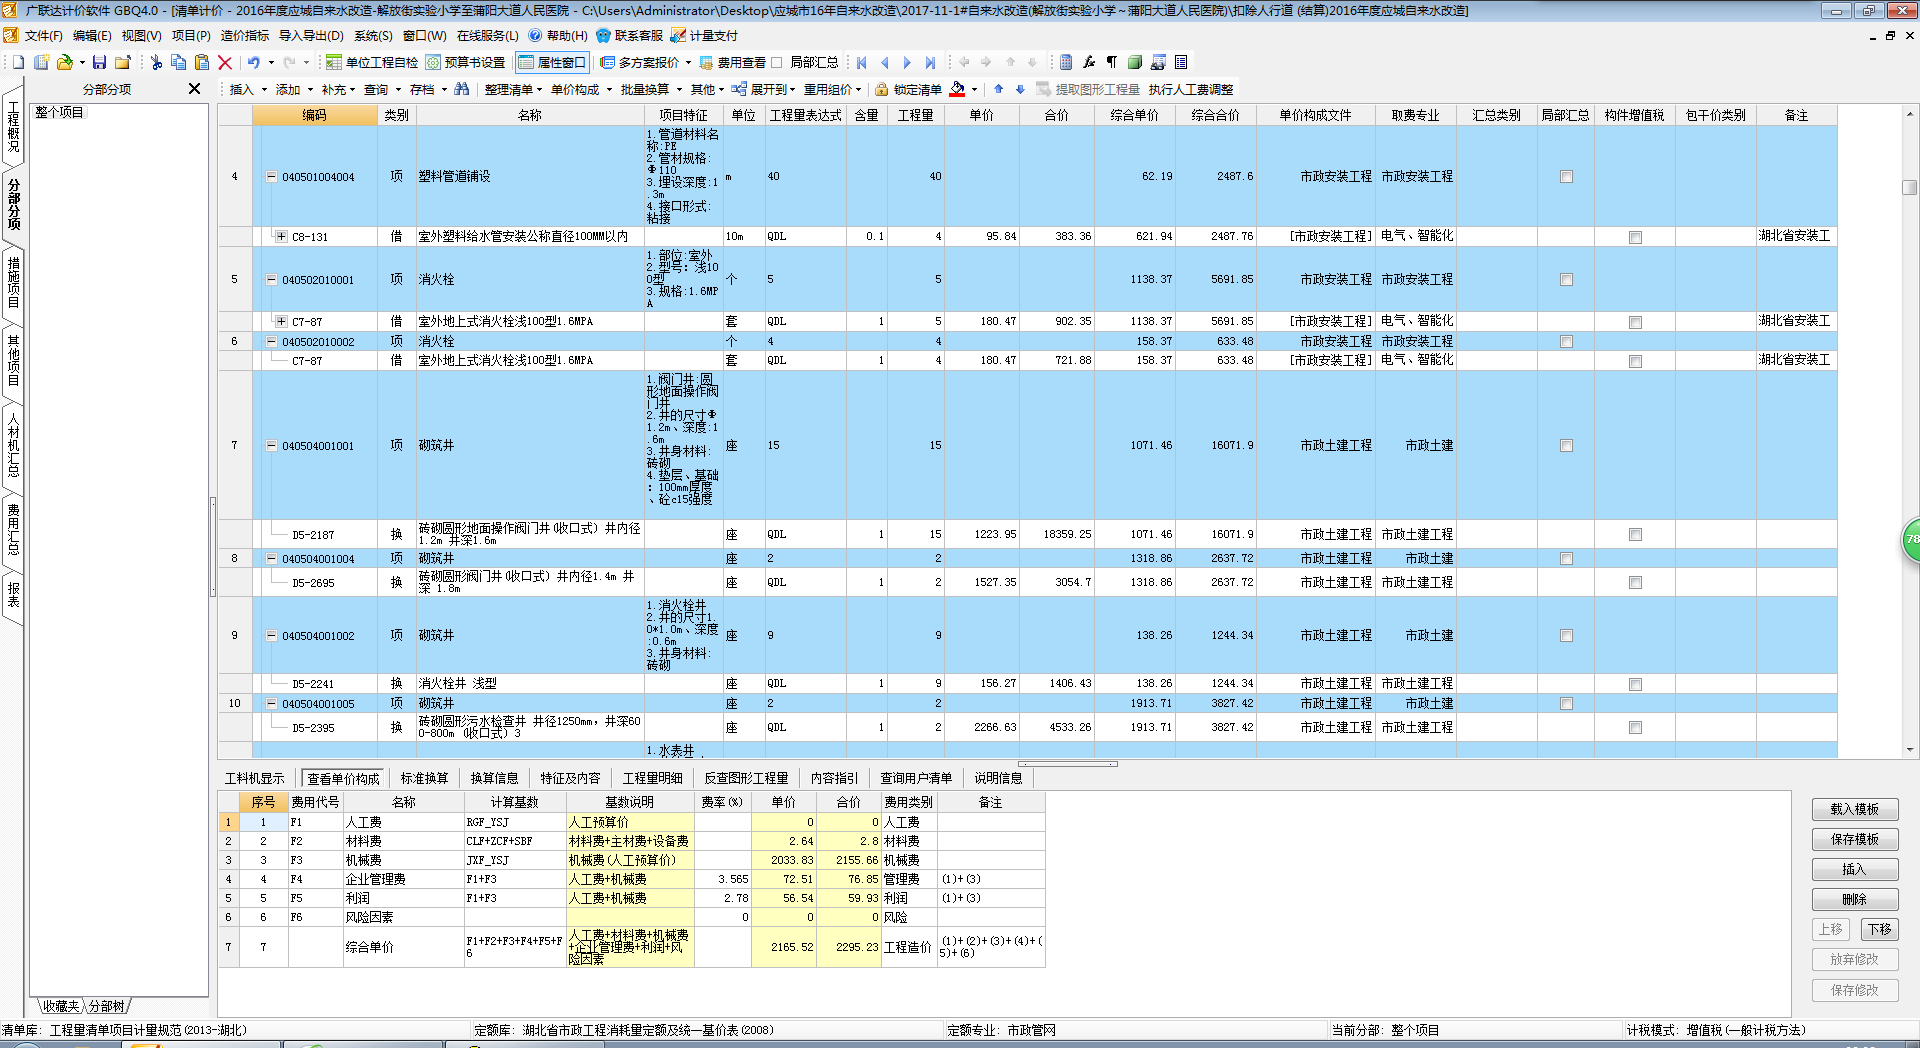
Task: Collapse the row 040504001005 tree node
Action: [x=271, y=704]
